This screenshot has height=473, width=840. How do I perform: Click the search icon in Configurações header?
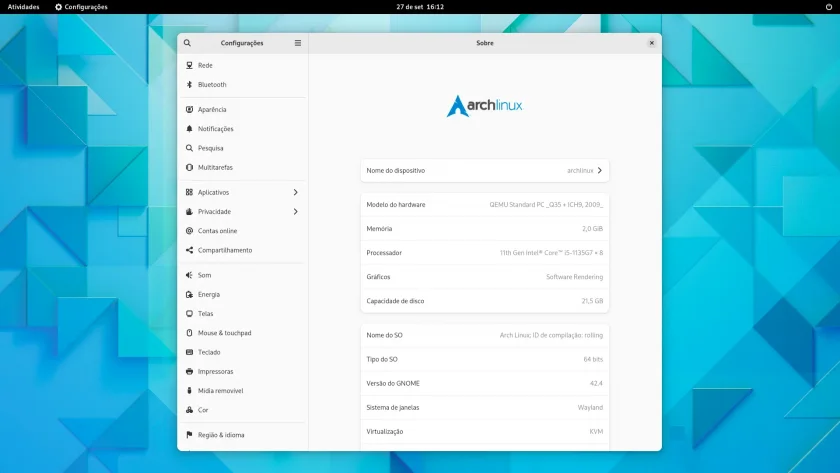click(x=187, y=43)
